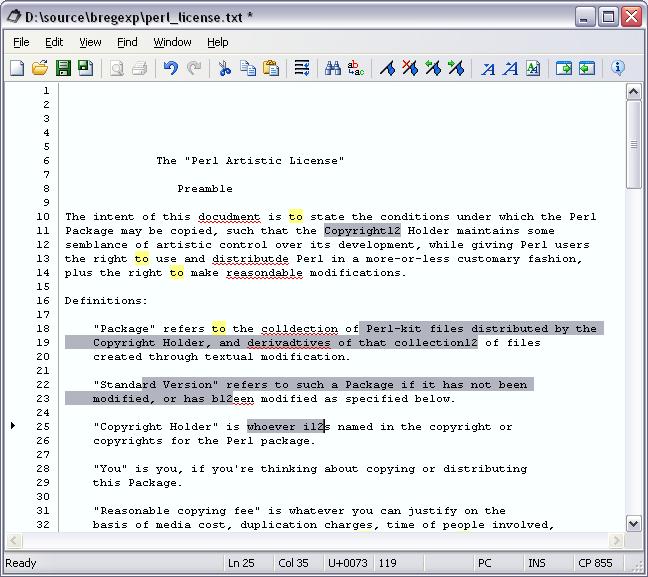This screenshot has width=648, height=577.
Task: Undo the last edit
Action: pos(171,68)
